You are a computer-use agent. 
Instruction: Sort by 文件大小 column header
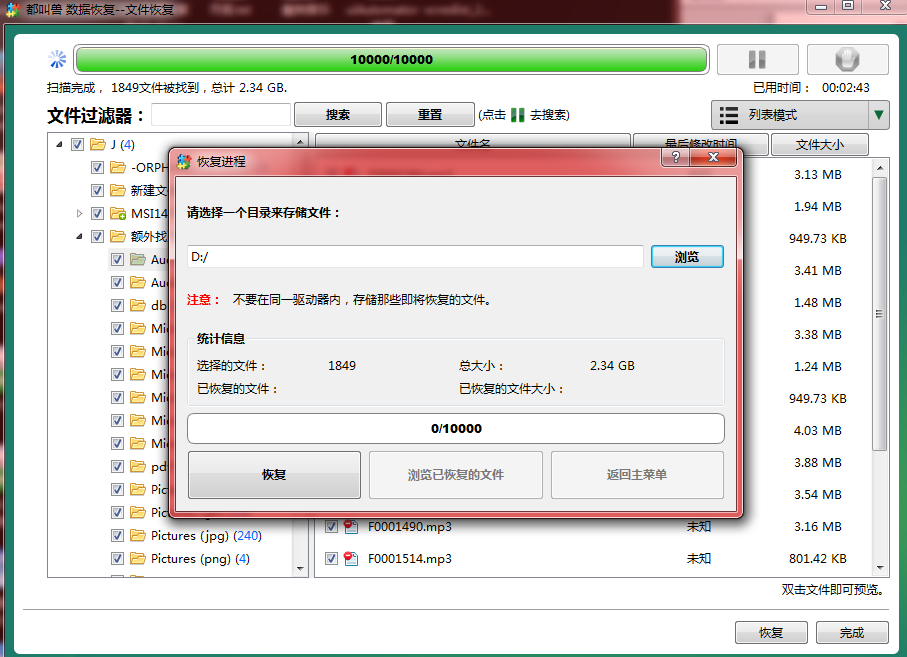coord(819,145)
